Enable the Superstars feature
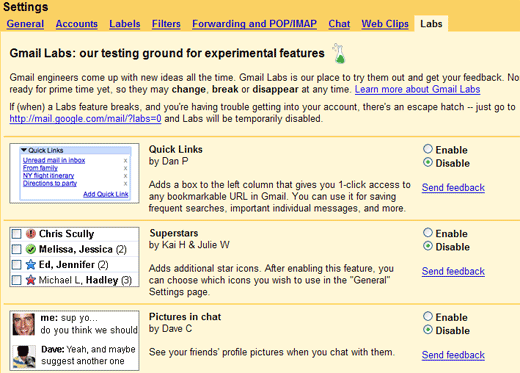 point(428,233)
